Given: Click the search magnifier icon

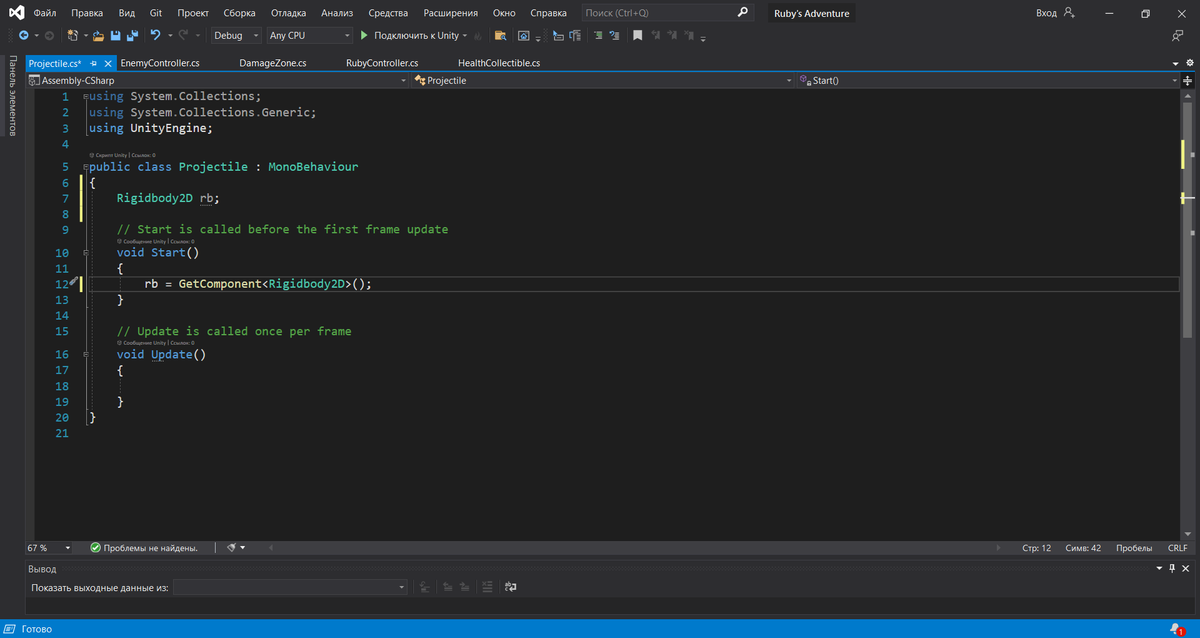Looking at the screenshot, I should coord(742,13).
